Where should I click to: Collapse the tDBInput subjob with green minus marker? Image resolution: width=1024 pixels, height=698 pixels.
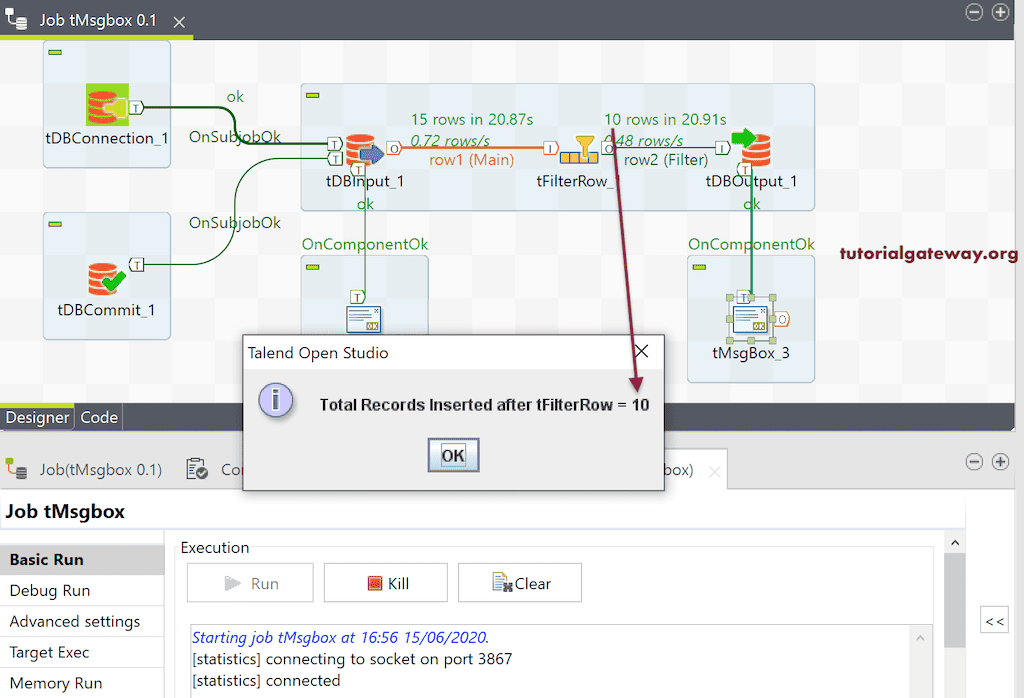coord(313,93)
